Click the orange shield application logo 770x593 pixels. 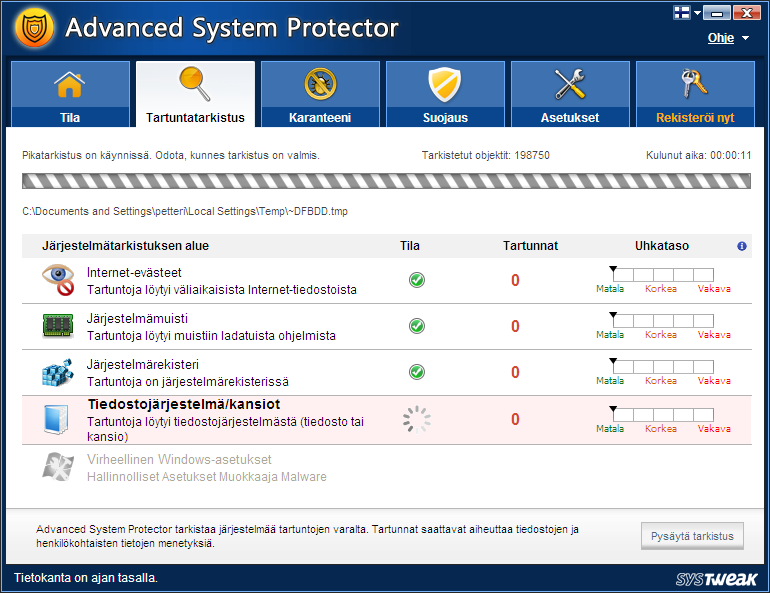[x=34, y=28]
